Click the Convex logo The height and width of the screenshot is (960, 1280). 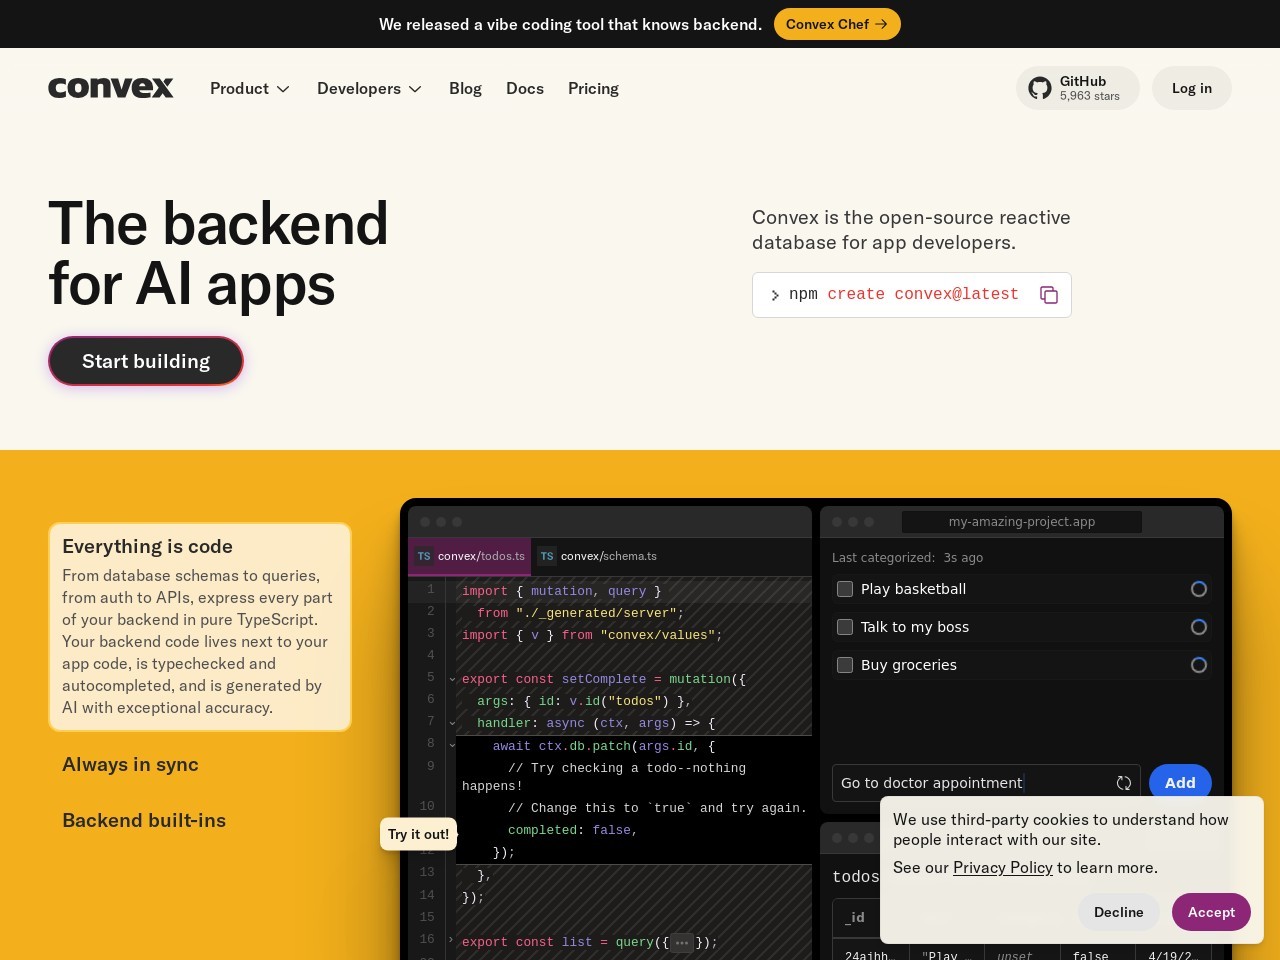pos(111,88)
